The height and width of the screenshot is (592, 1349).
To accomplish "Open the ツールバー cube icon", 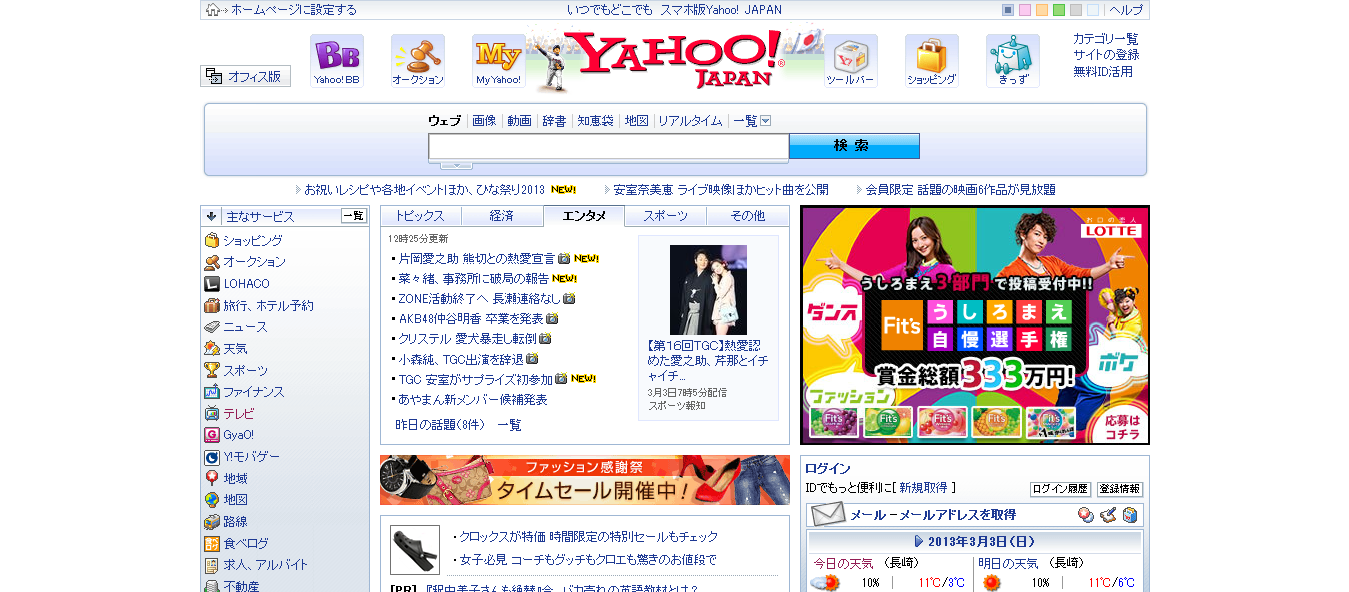I will (x=851, y=61).
